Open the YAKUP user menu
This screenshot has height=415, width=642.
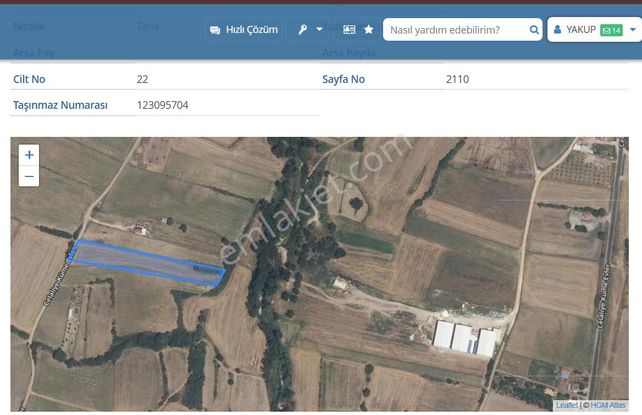pos(595,29)
